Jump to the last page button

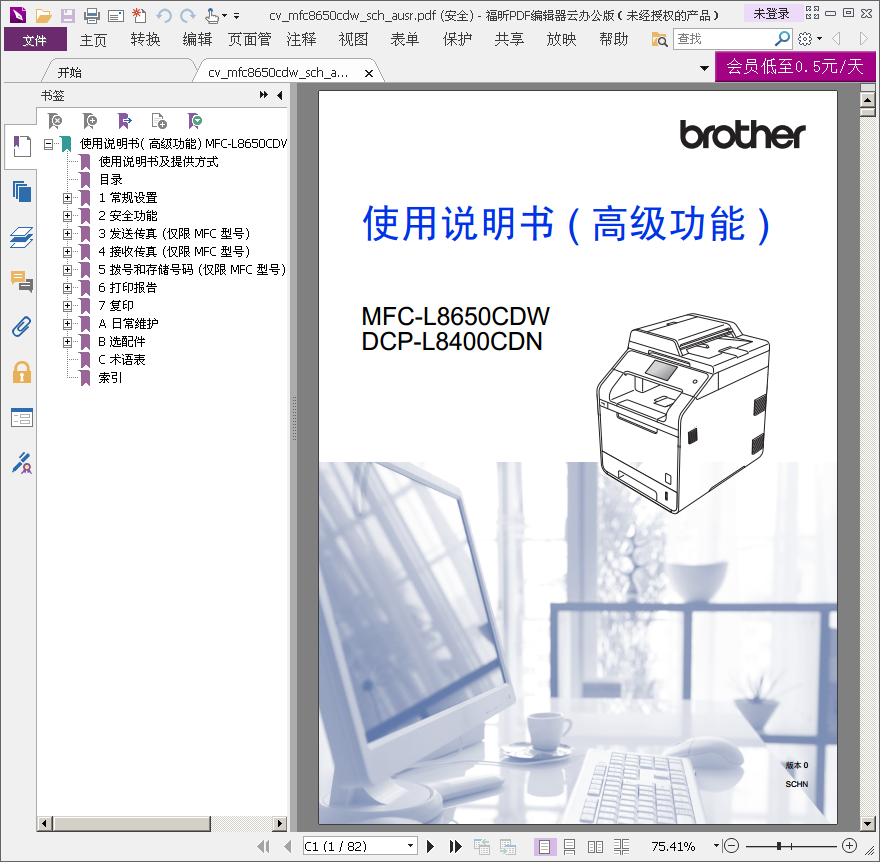tap(455, 846)
